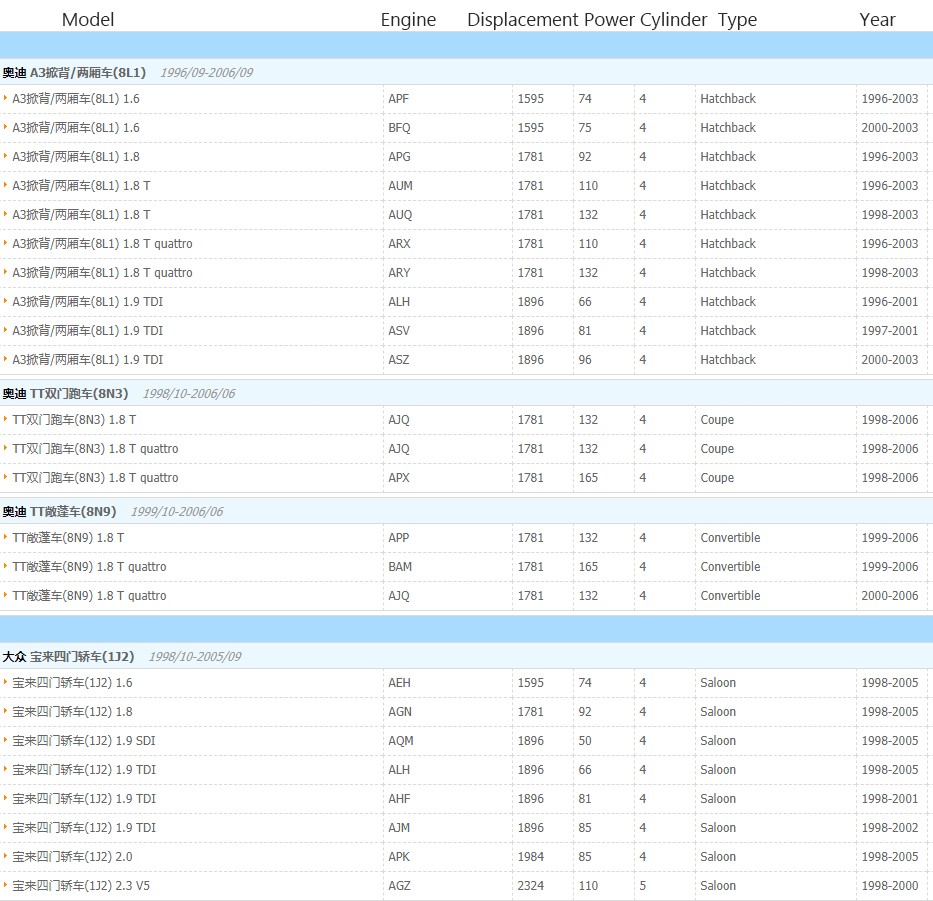Click engine code AJM cell
933x901 pixels.
point(399,828)
